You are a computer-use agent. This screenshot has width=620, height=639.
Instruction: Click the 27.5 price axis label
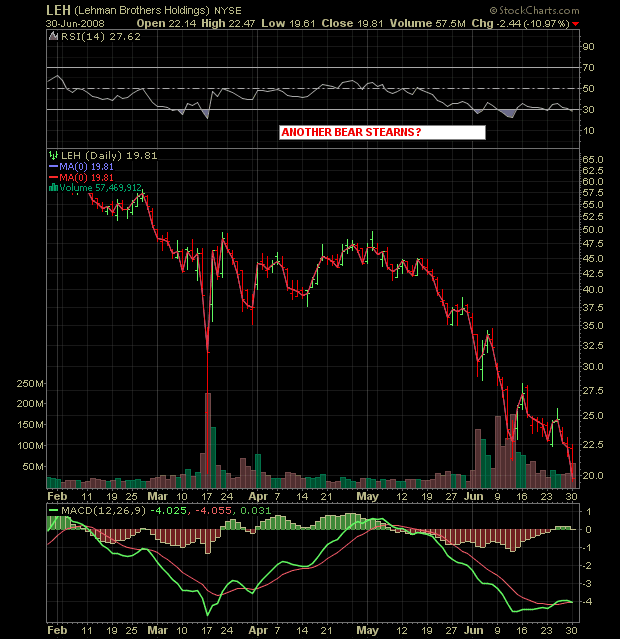[593, 390]
